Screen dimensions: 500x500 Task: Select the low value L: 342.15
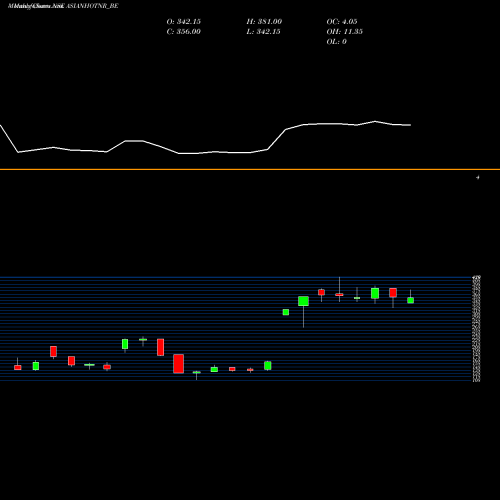point(264,32)
